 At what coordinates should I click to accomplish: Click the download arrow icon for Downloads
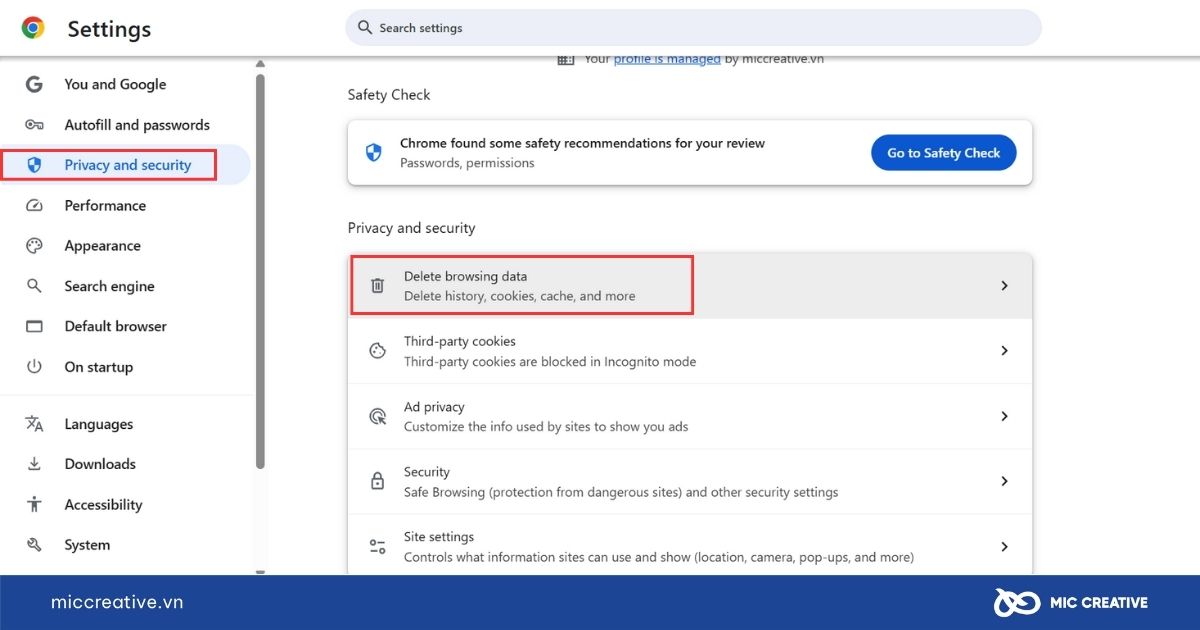click(x=34, y=464)
